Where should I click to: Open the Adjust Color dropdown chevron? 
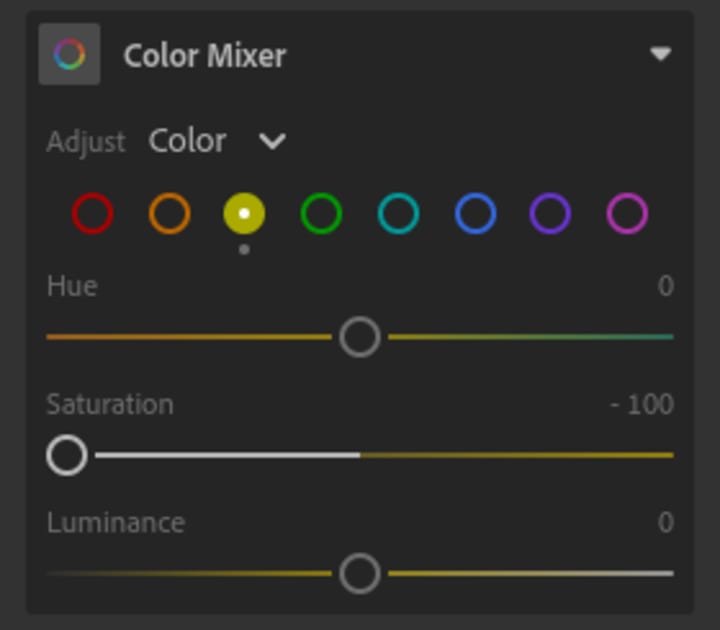click(272, 141)
